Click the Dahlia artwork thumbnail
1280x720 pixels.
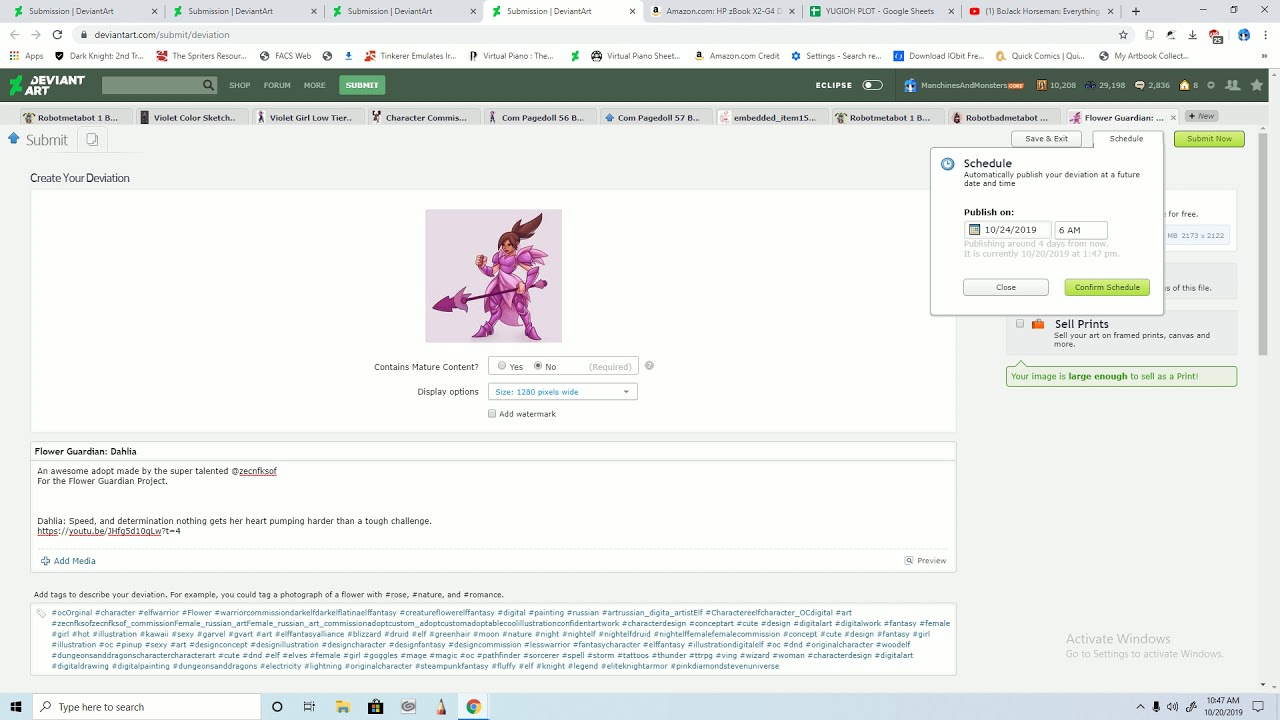click(493, 276)
